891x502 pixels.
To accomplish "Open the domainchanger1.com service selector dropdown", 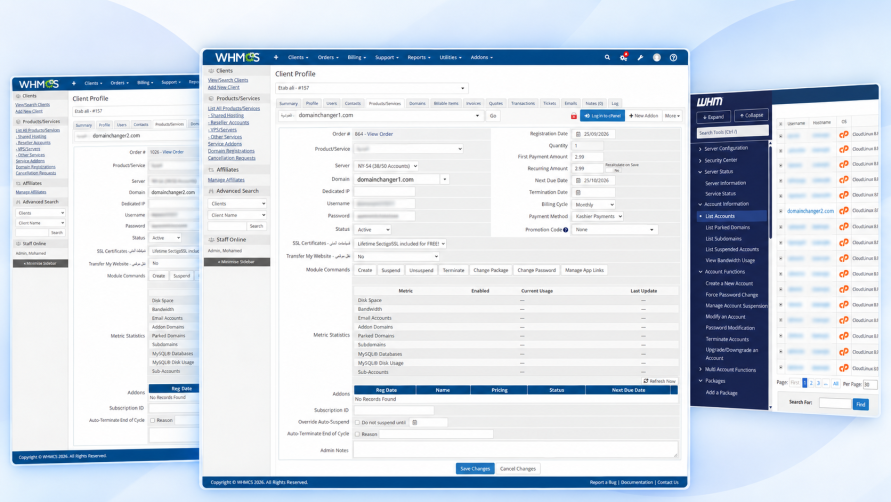I will [x=380, y=115].
